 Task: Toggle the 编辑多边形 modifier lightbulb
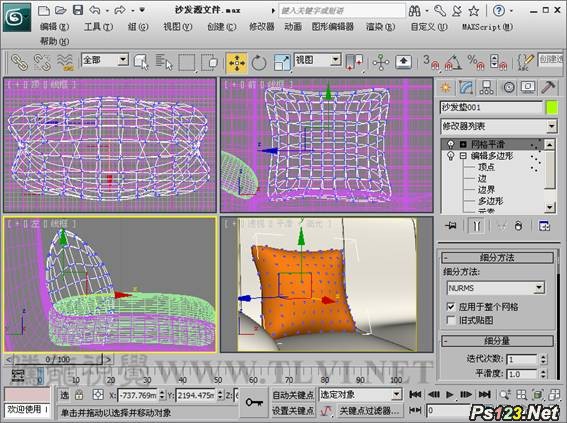pyautogui.click(x=451, y=156)
